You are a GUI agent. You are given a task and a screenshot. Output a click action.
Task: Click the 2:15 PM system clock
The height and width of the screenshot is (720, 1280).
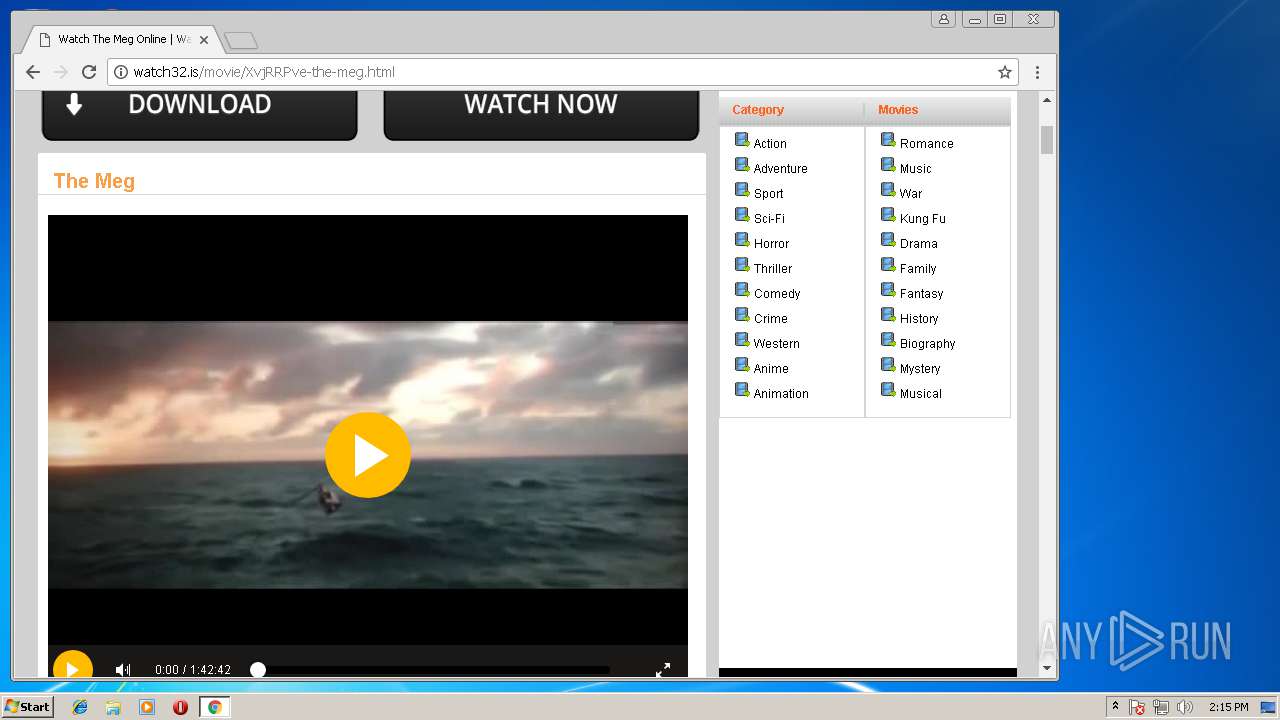pyautogui.click(x=1228, y=707)
